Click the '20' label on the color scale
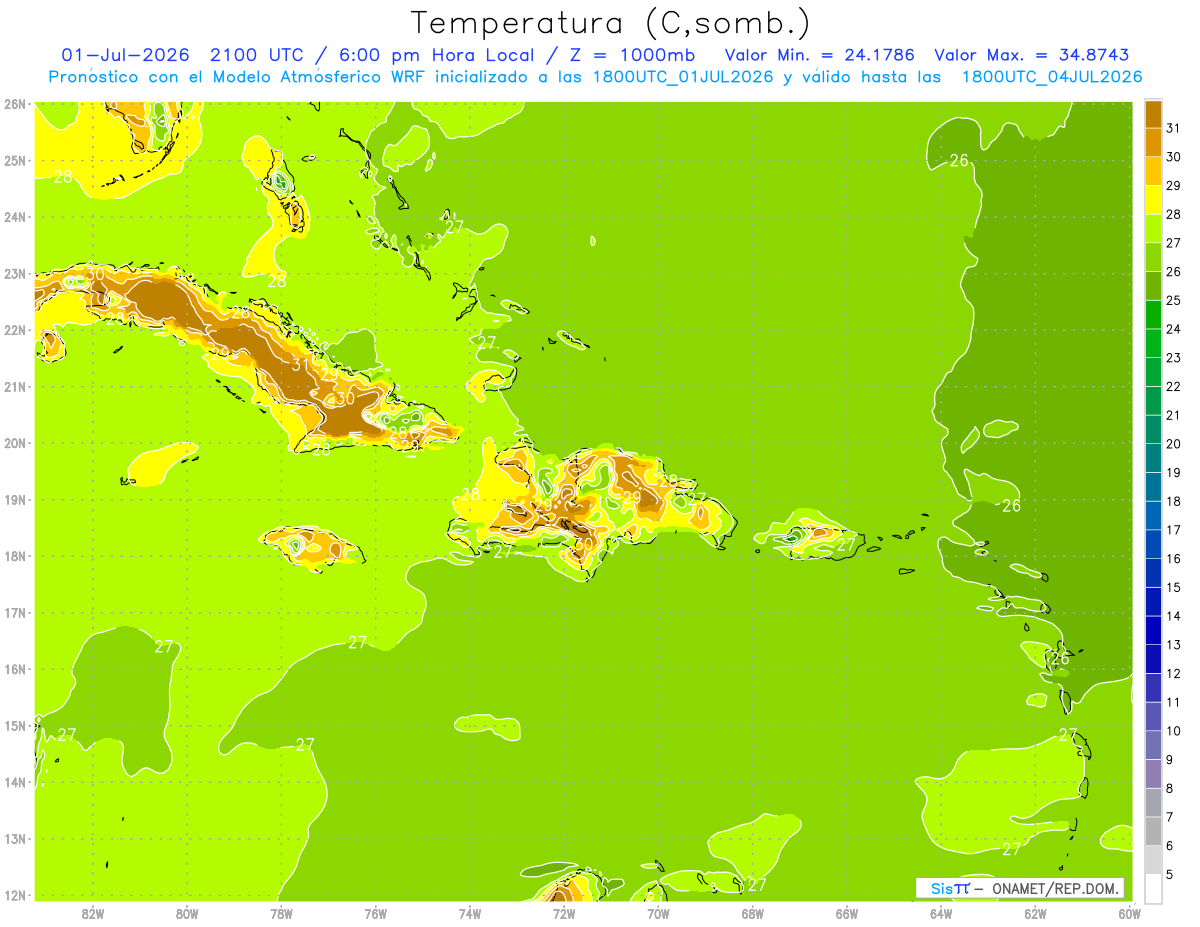Screen dimensions: 1200x927 1173,444
